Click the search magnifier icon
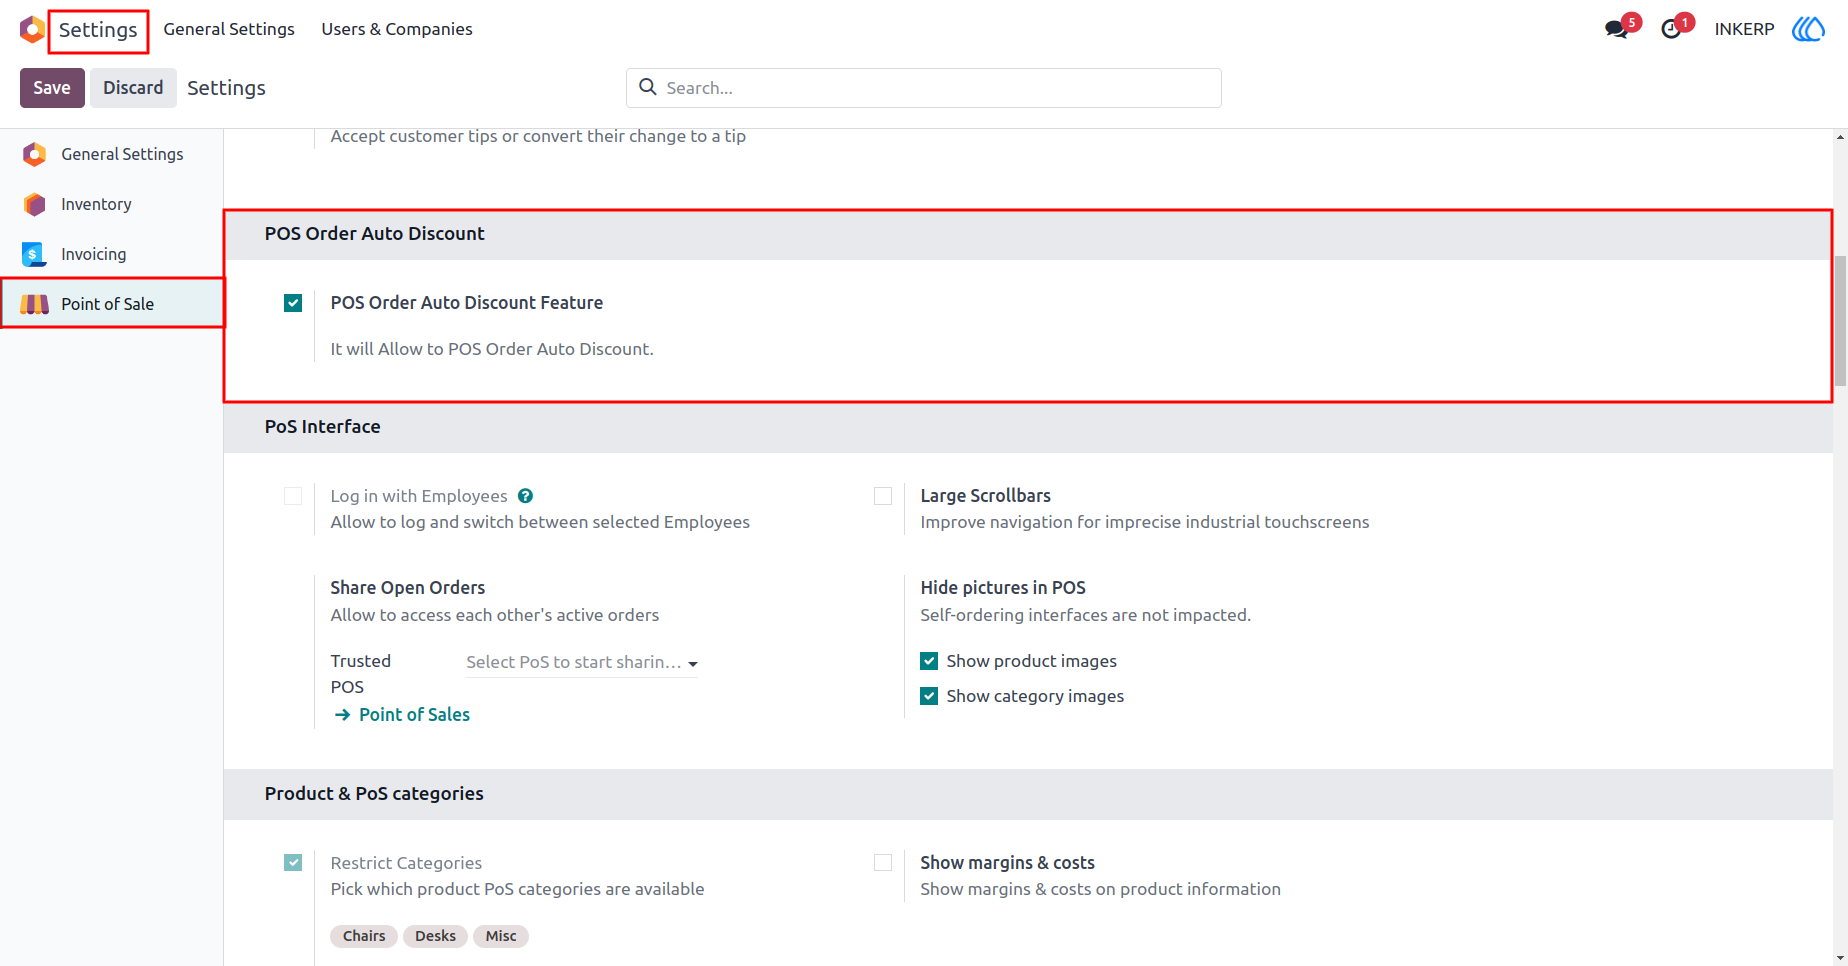Image resolution: width=1848 pixels, height=966 pixels. (x=648, y=87)
